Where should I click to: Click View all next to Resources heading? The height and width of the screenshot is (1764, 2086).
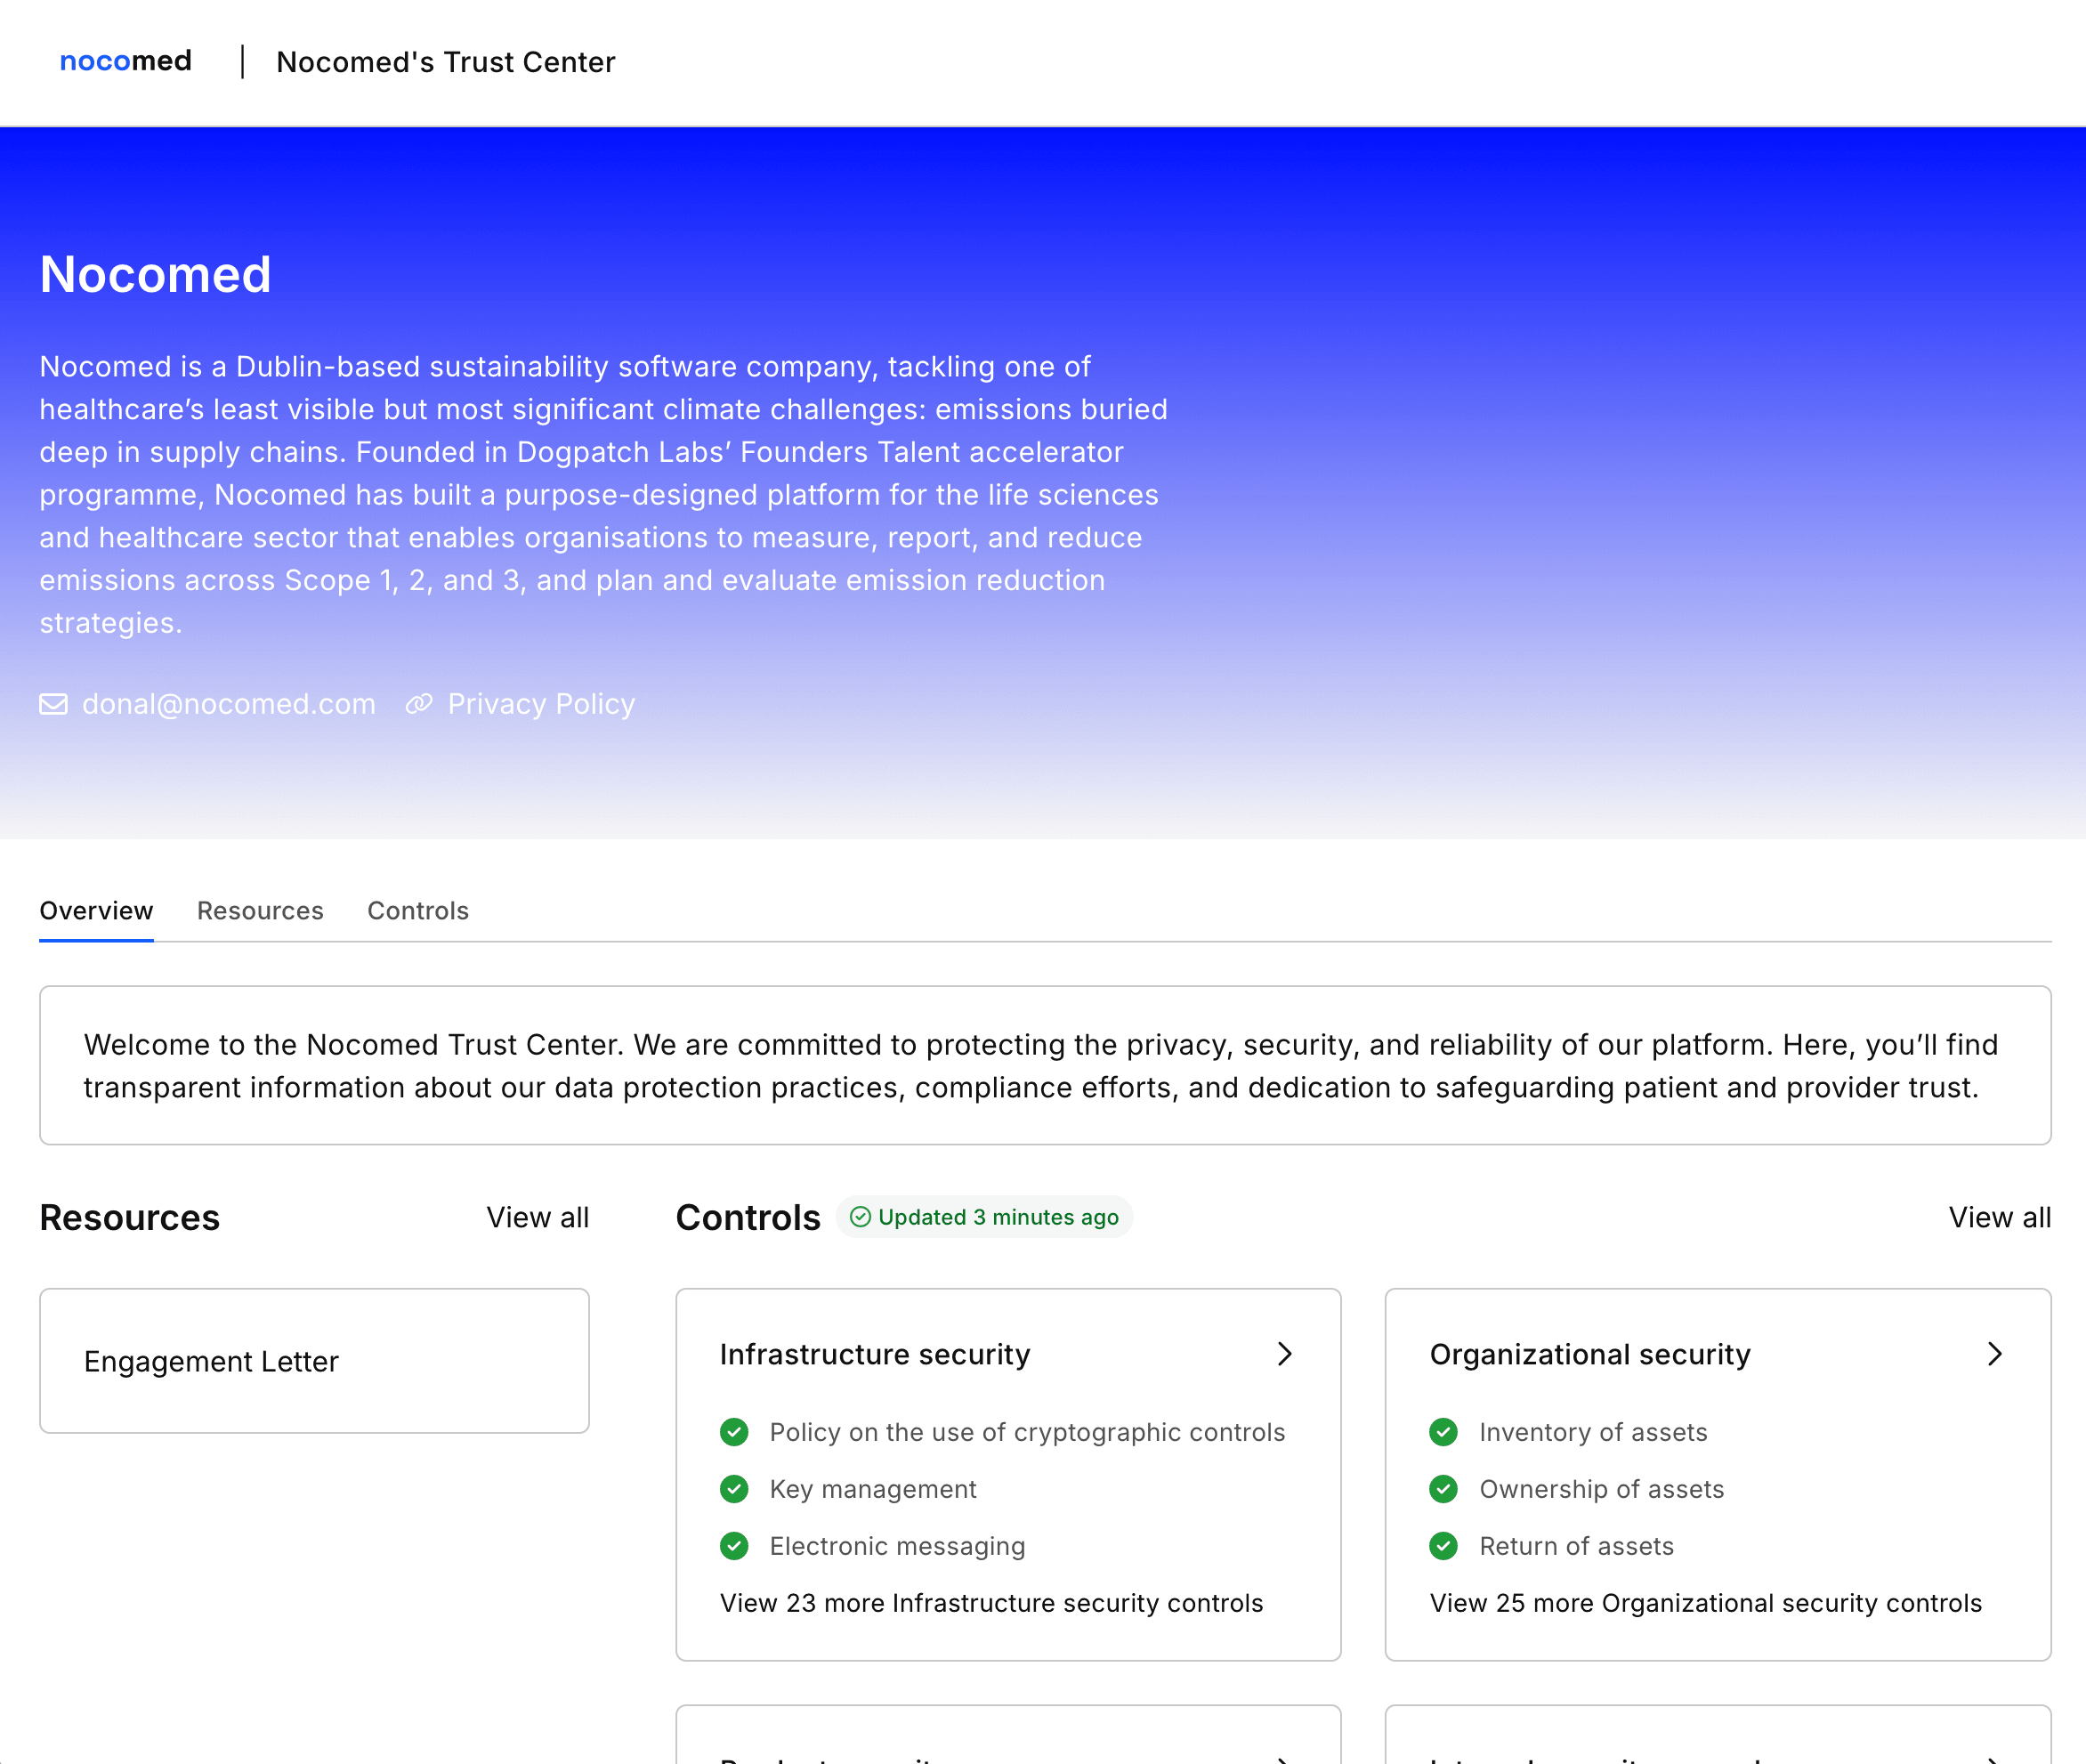click(538, 1218)
